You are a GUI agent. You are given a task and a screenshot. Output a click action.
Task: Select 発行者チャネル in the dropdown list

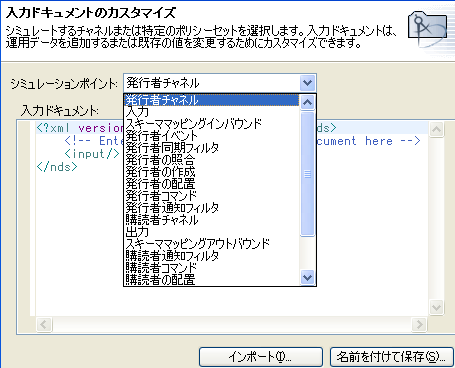tap(212, 100)
